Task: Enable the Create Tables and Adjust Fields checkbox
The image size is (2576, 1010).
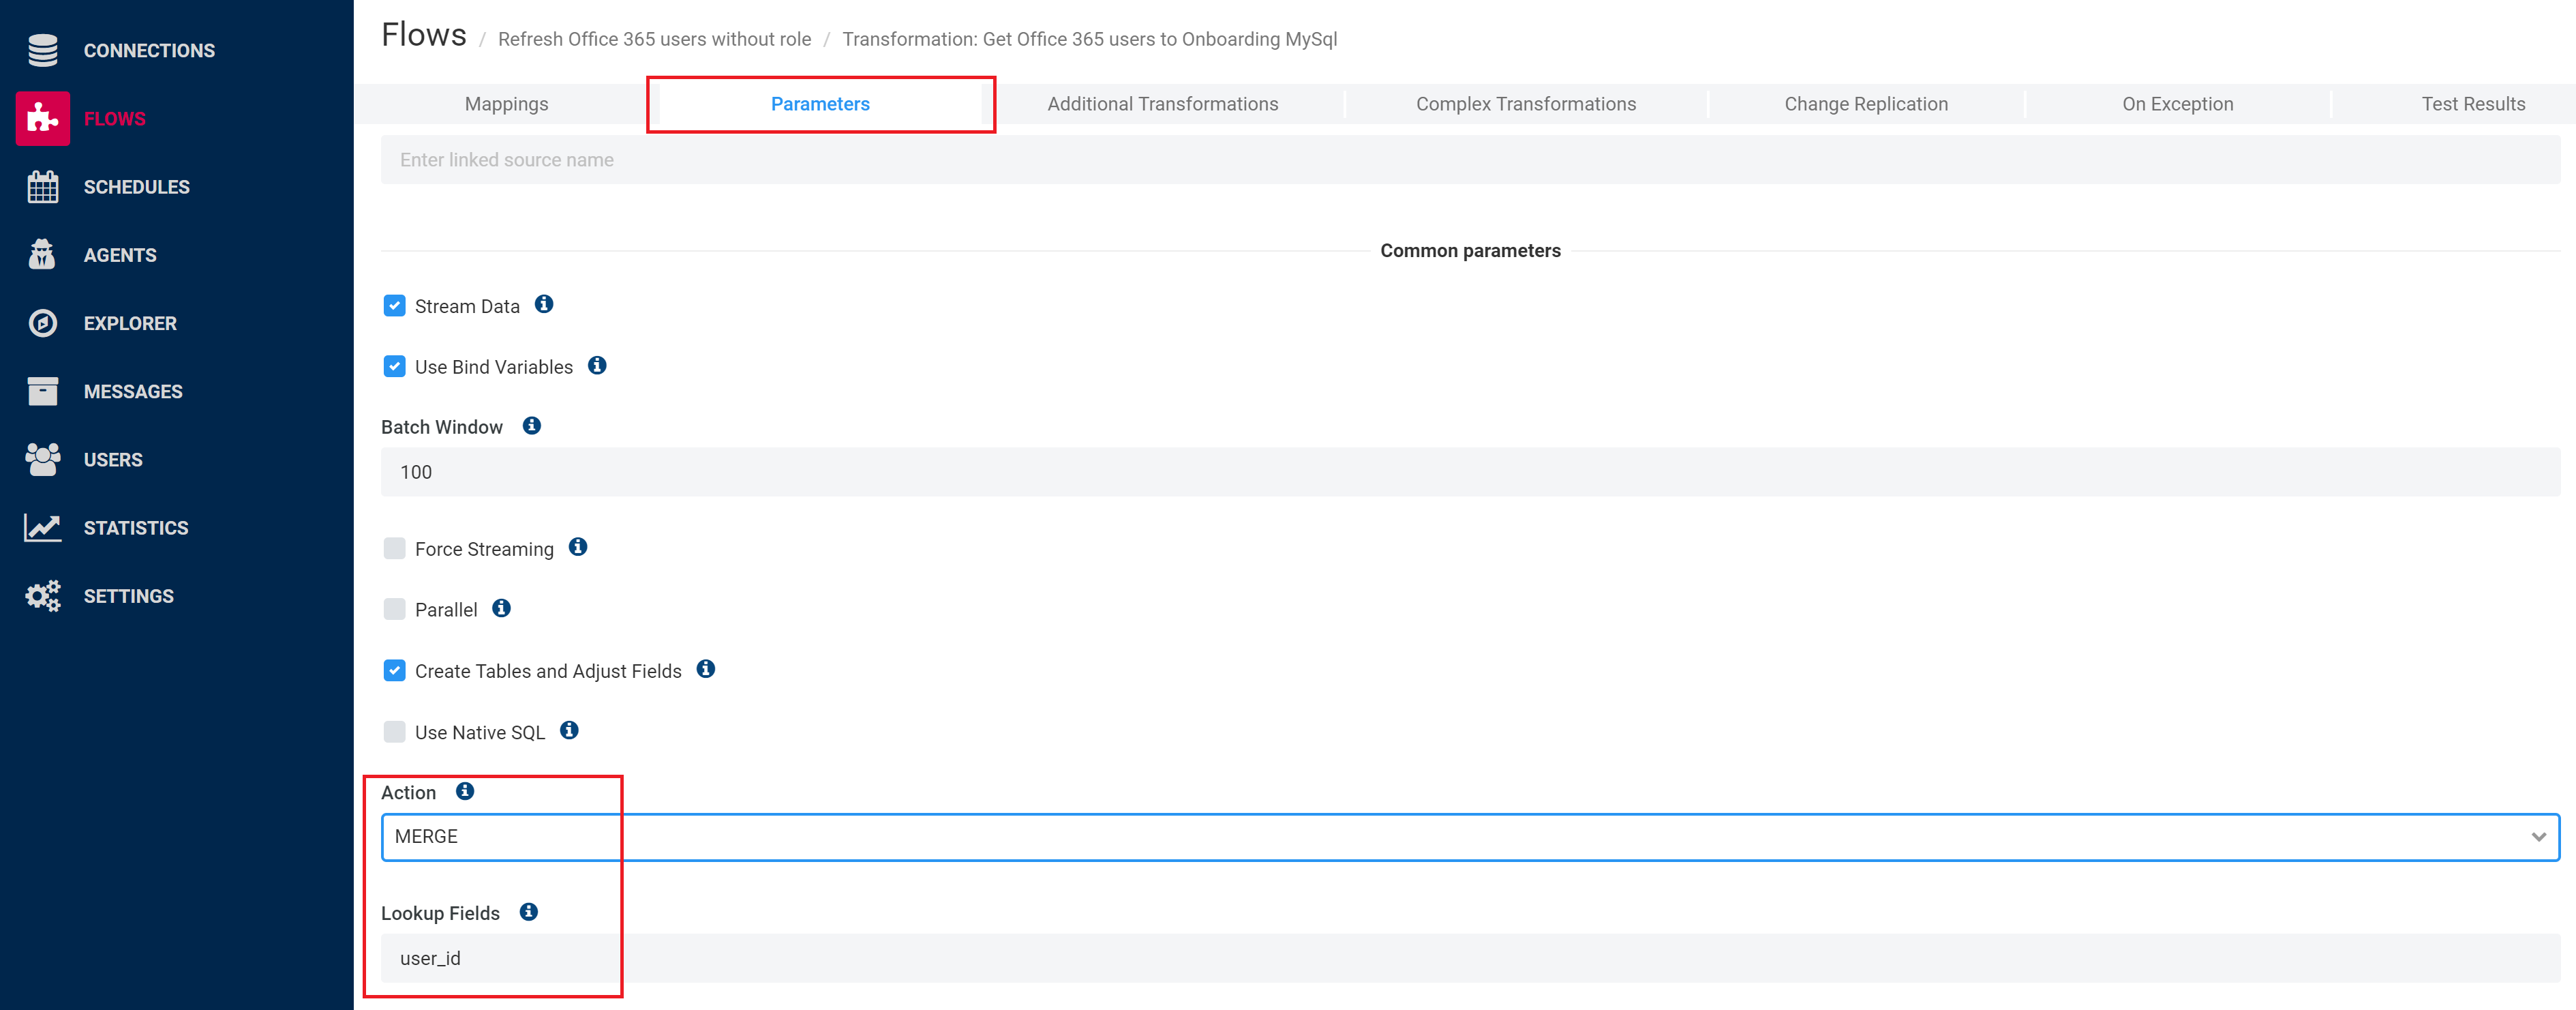Action: (x=394, y=670)
